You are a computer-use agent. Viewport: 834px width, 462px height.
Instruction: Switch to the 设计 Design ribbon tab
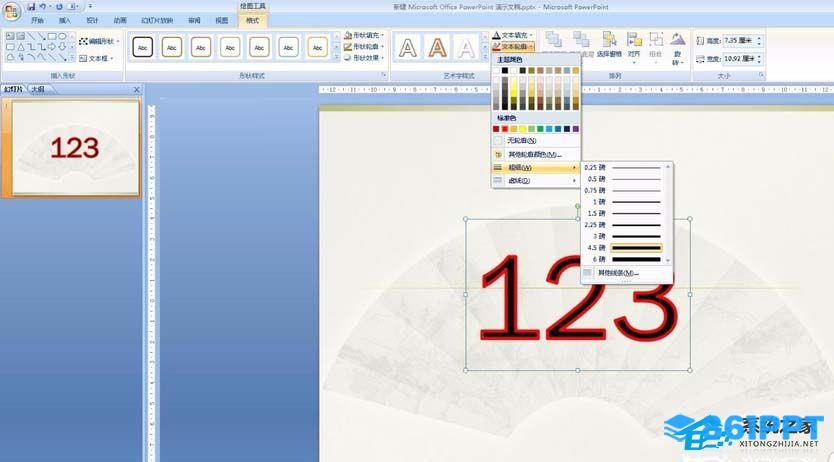coord(93,20)
